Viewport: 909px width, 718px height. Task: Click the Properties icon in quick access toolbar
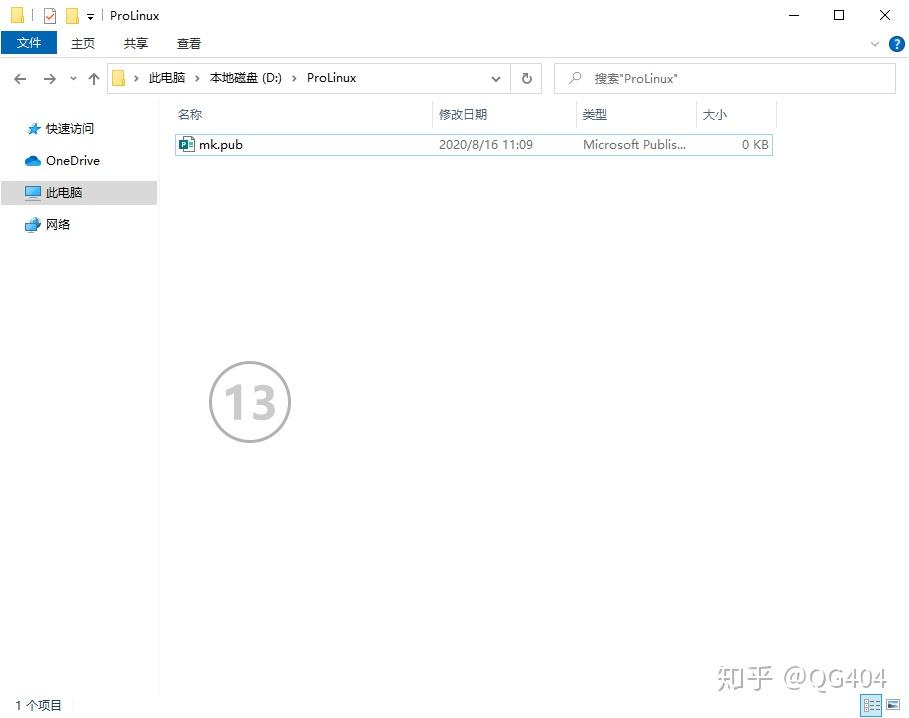[x=50, y=16]
